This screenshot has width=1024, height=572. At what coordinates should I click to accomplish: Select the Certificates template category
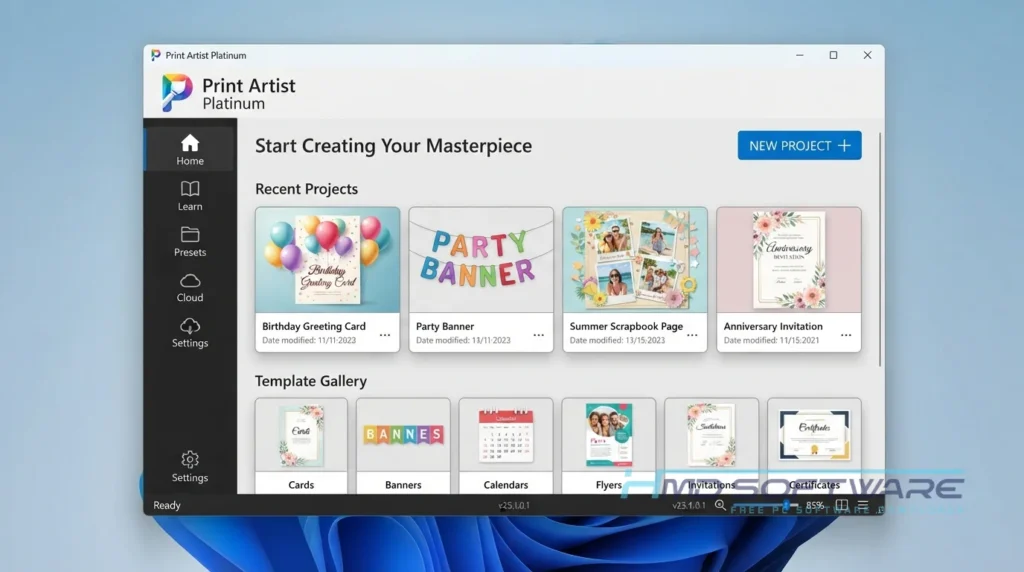814,446
